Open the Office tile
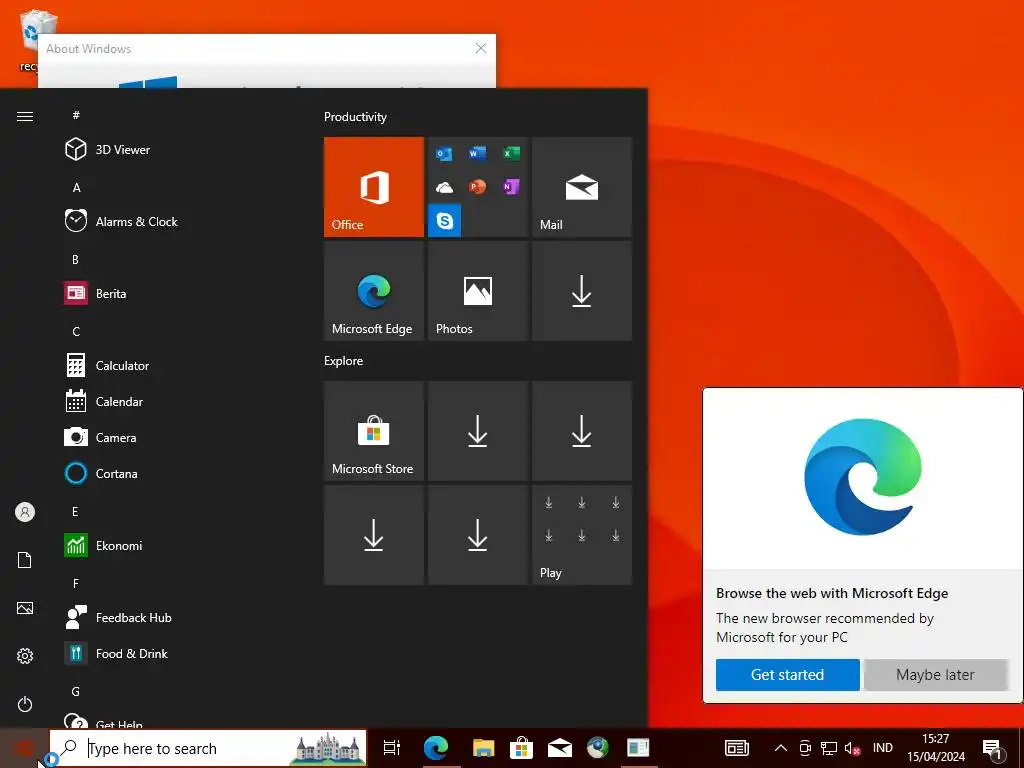This screenshot has height=768, width=1024. click(374, 187)
